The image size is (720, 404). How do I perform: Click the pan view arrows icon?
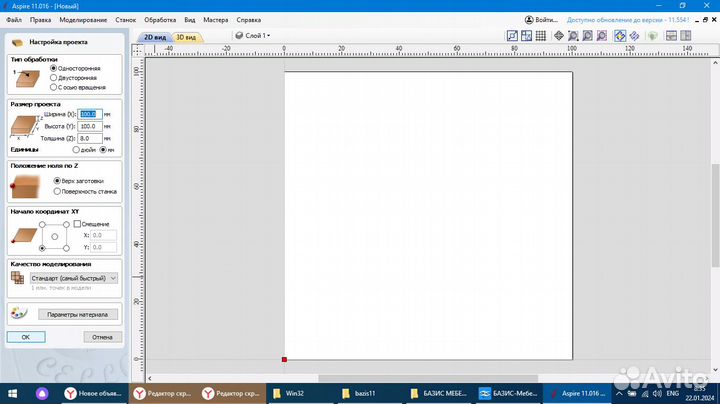click(x=557, y=36)
